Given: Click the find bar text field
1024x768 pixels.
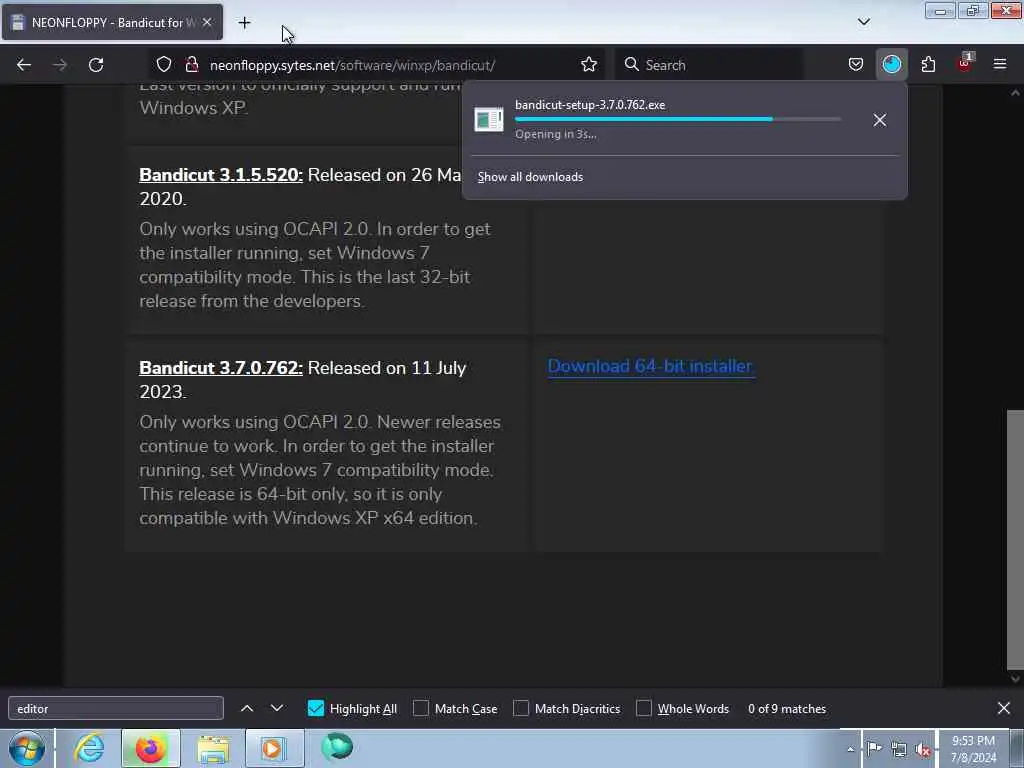Looking at the screenshot, I should click(116, 709).
